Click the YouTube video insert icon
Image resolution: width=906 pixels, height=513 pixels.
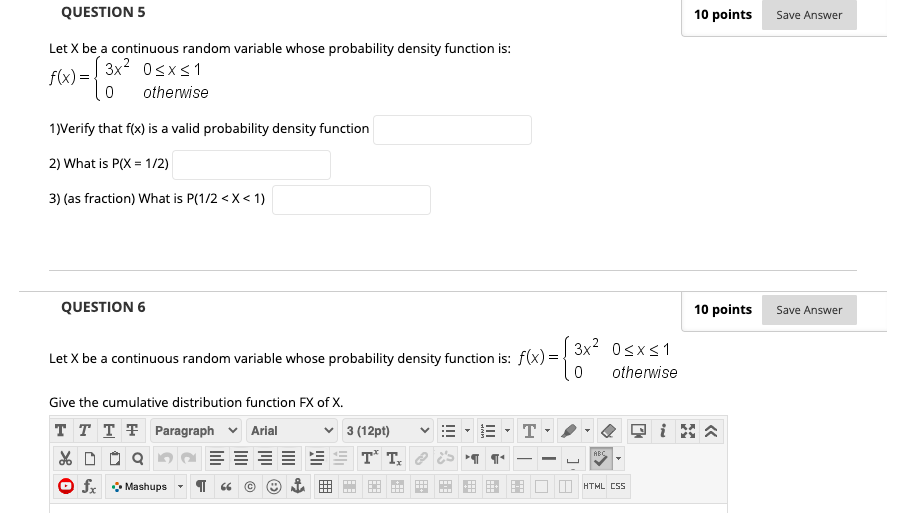[66, 486]
